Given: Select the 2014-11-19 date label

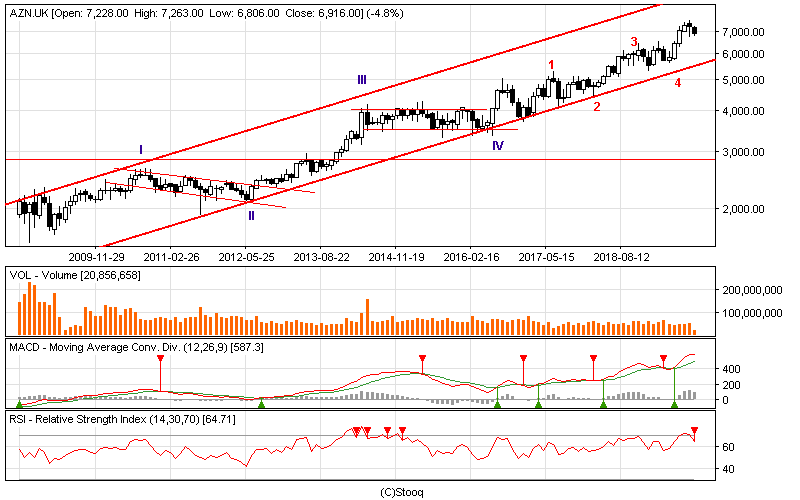Looking at the screenshot, I should (396, 257).
